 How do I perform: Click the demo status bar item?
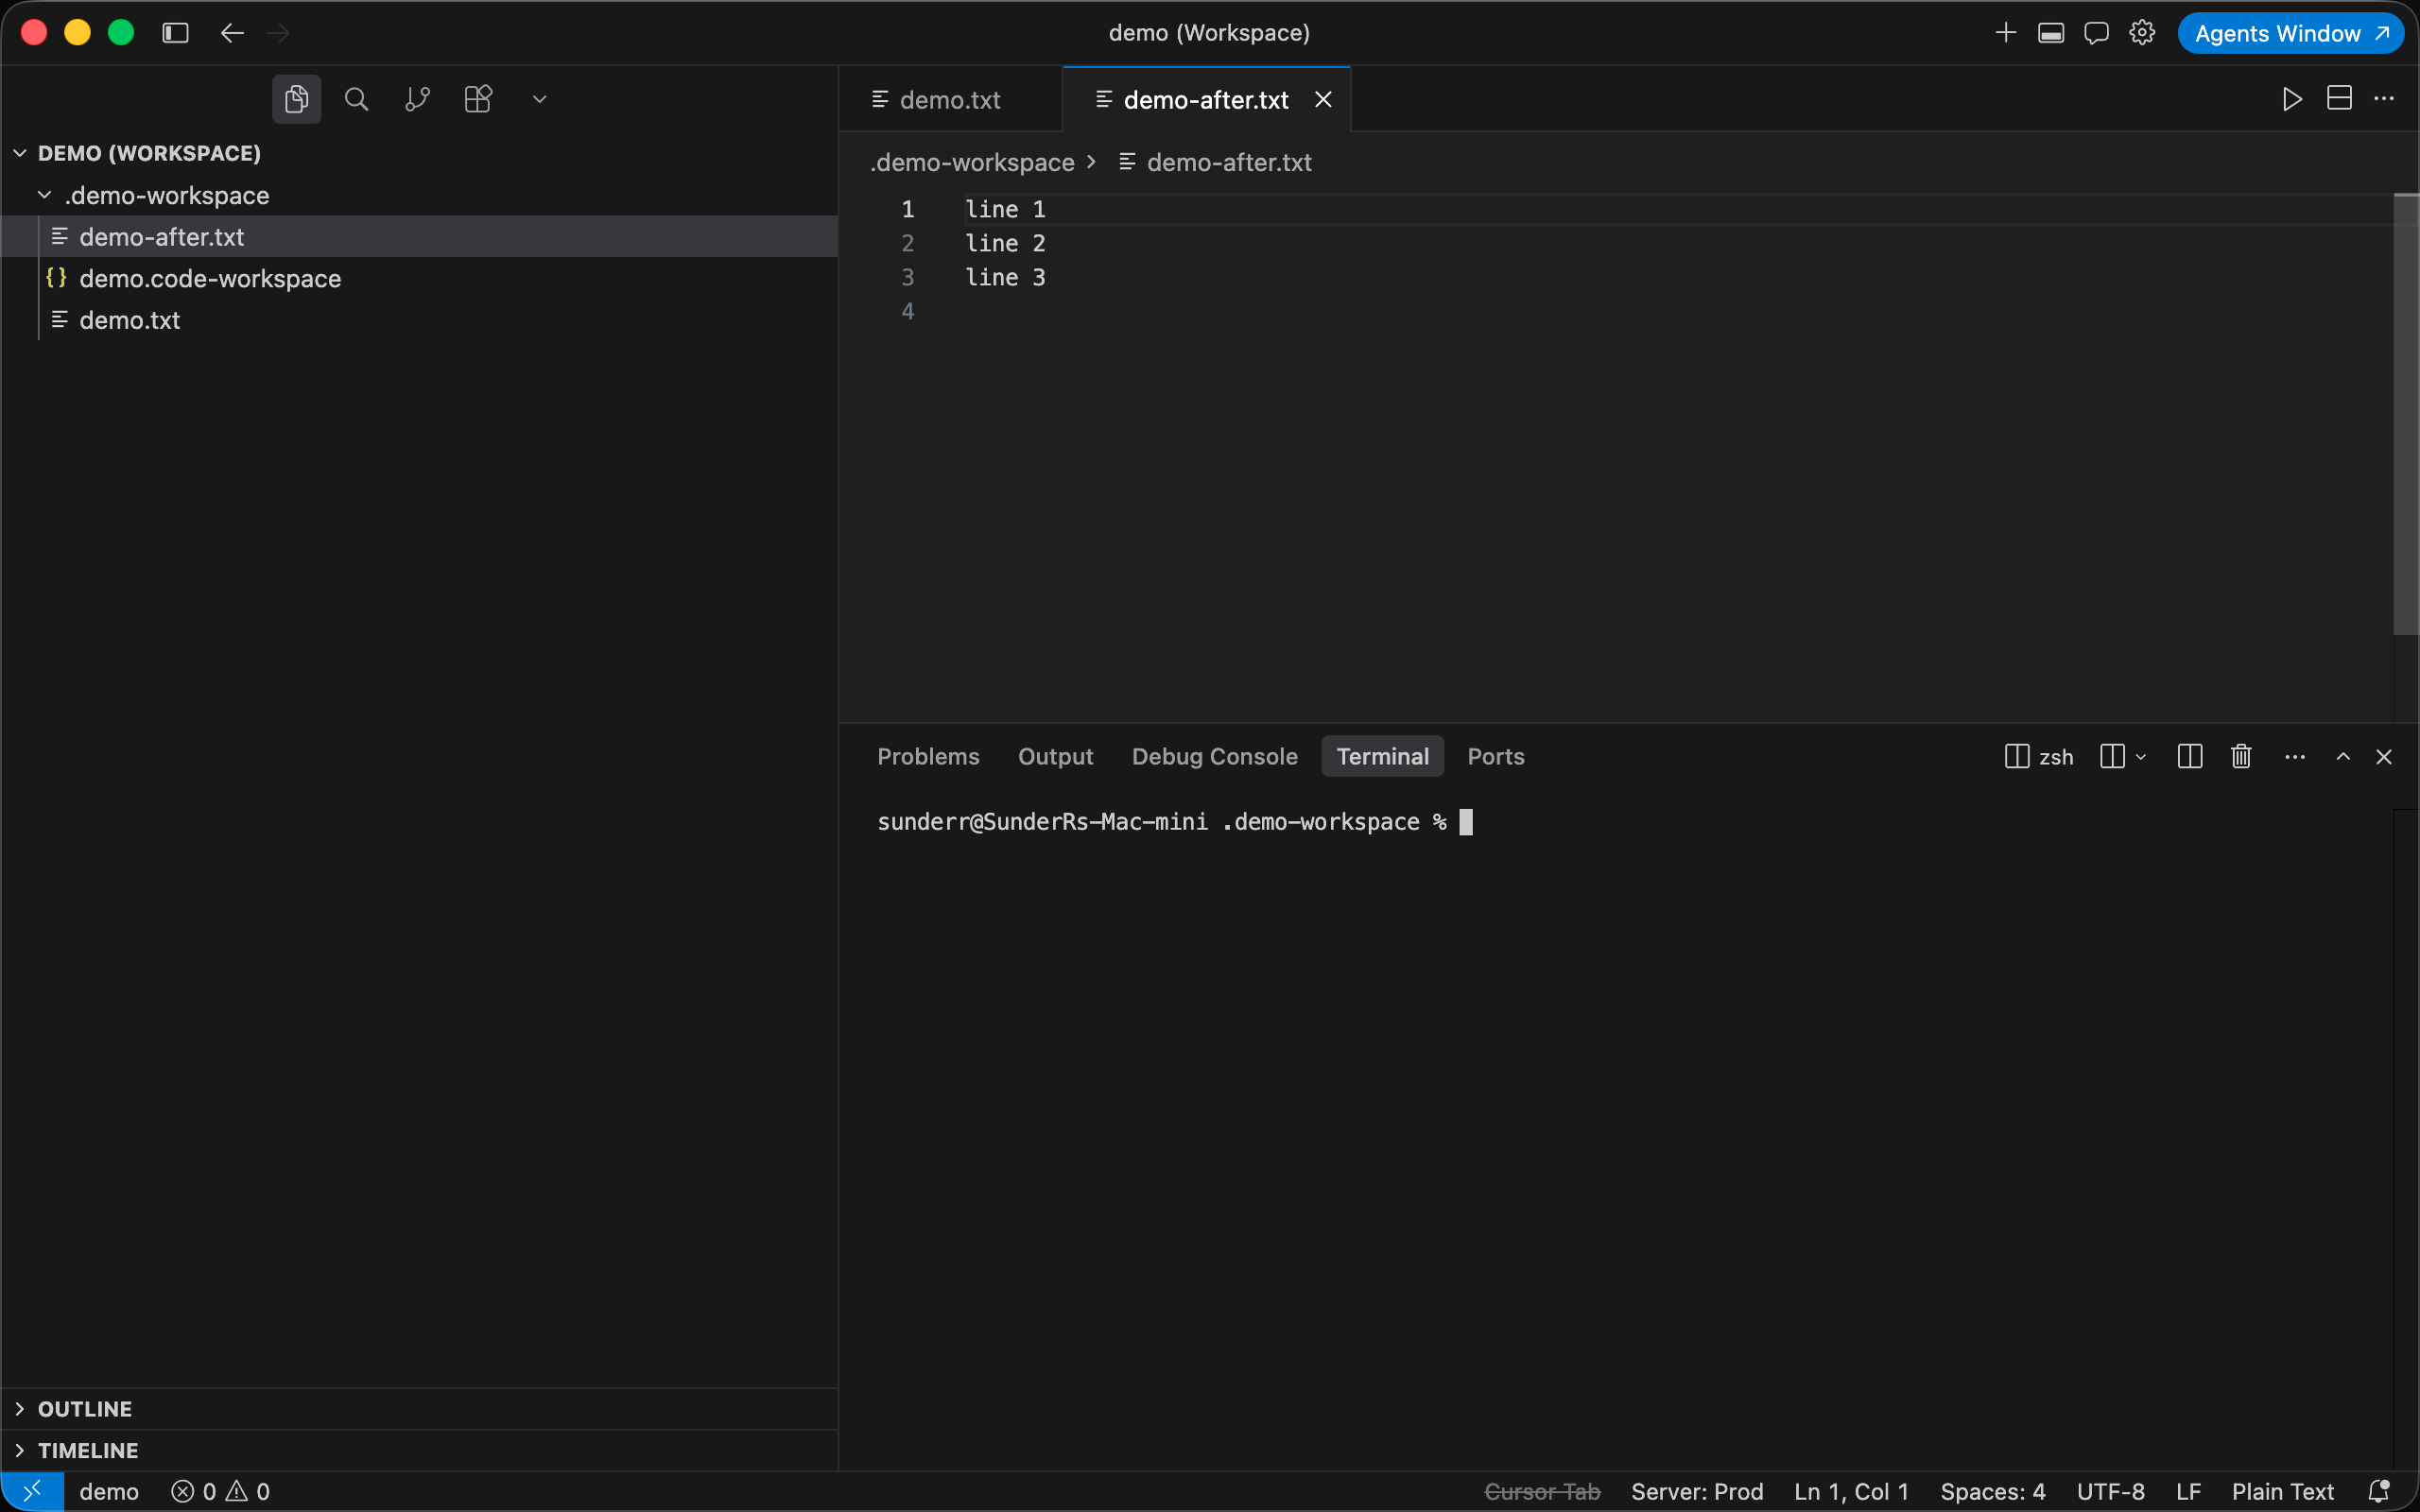click(109, 1491)
